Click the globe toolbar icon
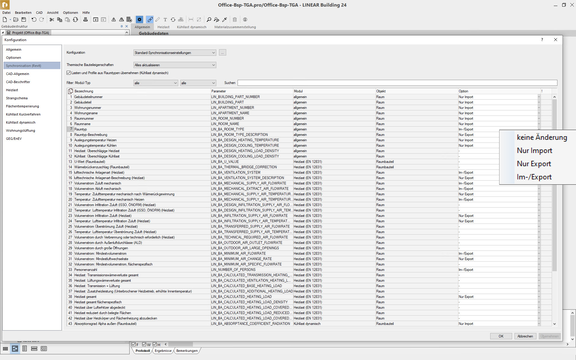 pos(245,19)
